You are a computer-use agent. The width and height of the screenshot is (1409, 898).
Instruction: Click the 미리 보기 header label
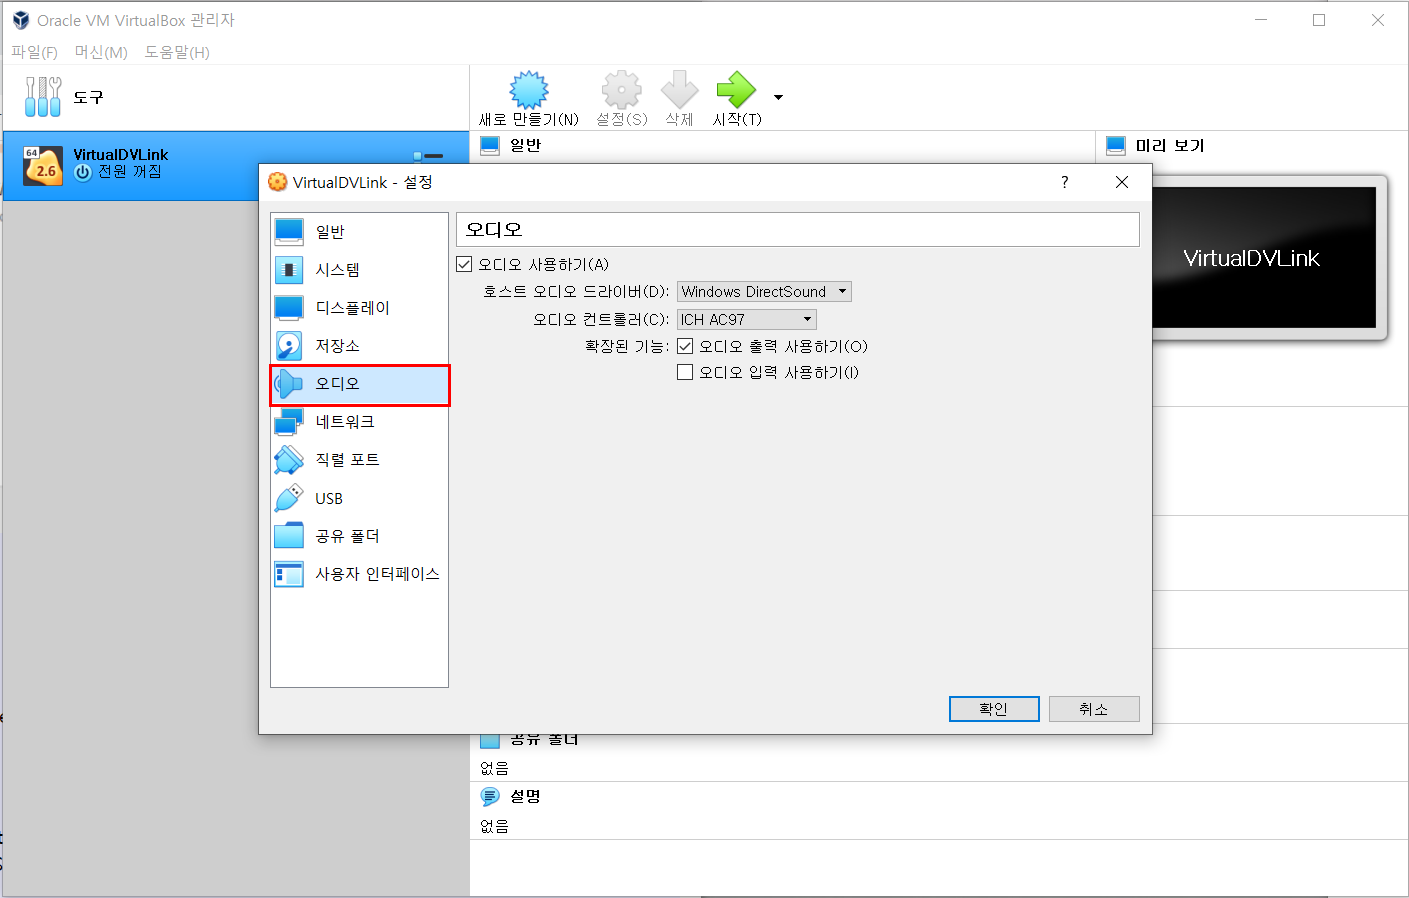tap(1170, 146)
